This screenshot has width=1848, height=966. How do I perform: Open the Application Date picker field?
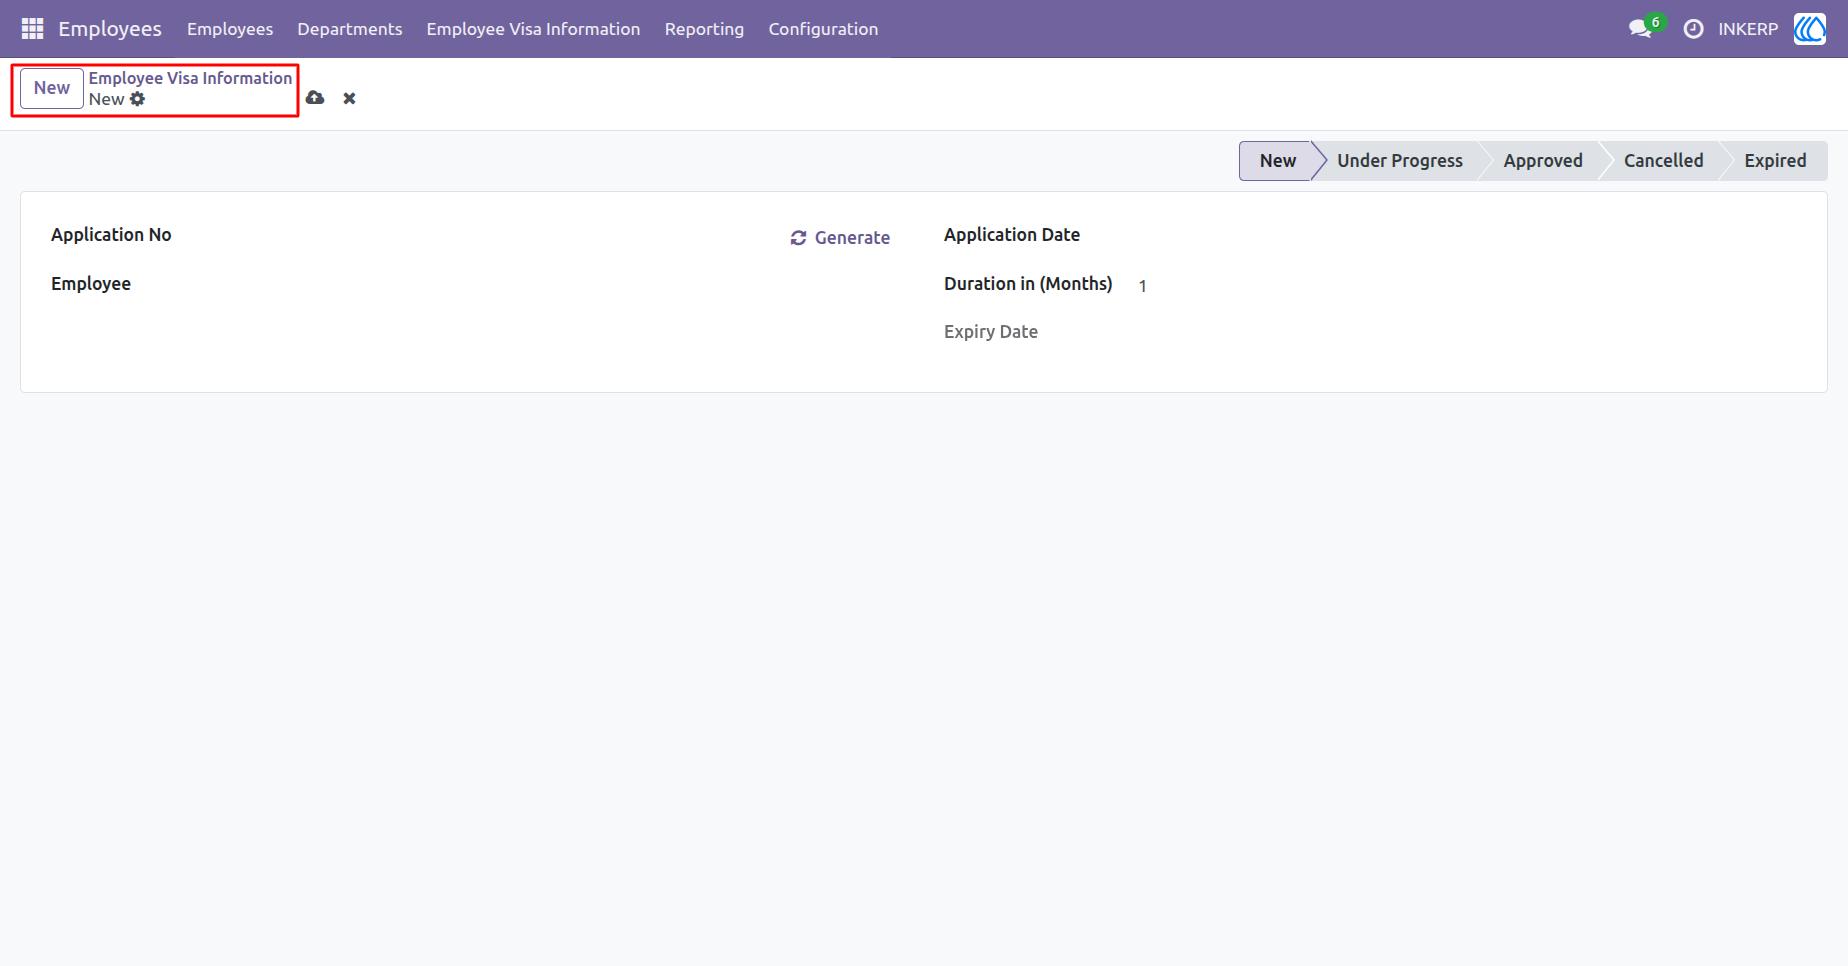coord(1467,237)
